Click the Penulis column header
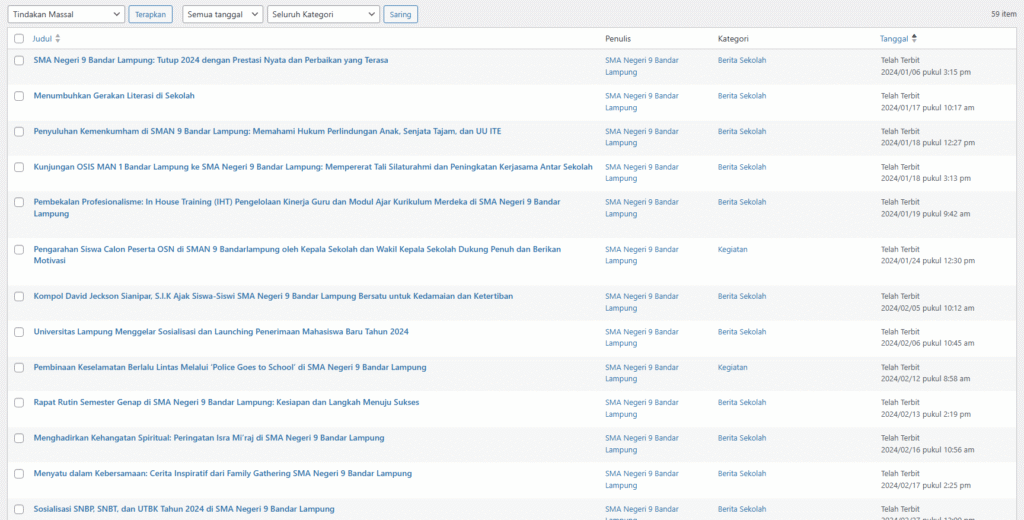 pos(618,39)
